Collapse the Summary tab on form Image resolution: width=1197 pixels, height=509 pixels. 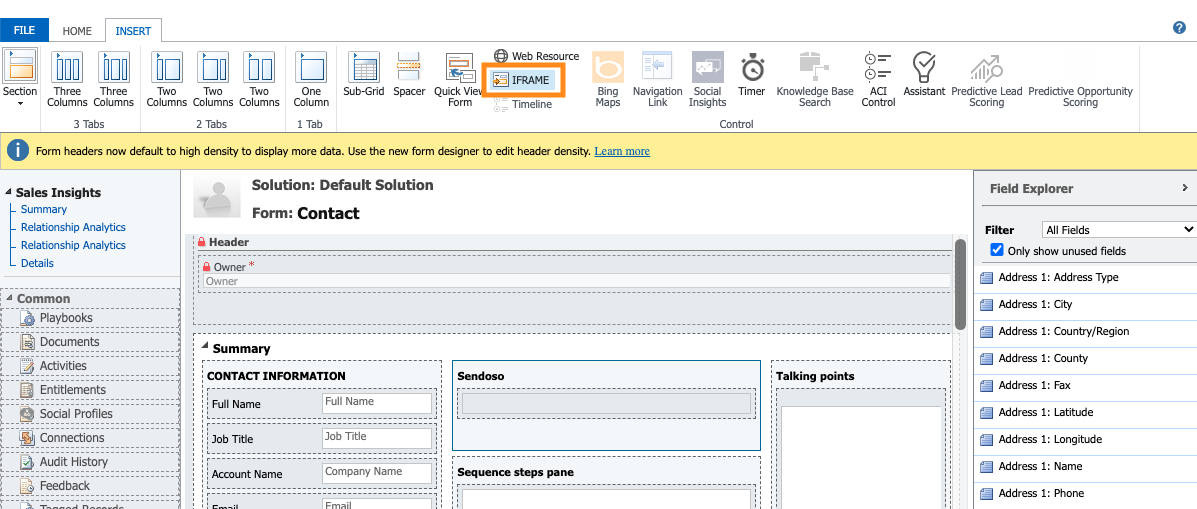205,346
